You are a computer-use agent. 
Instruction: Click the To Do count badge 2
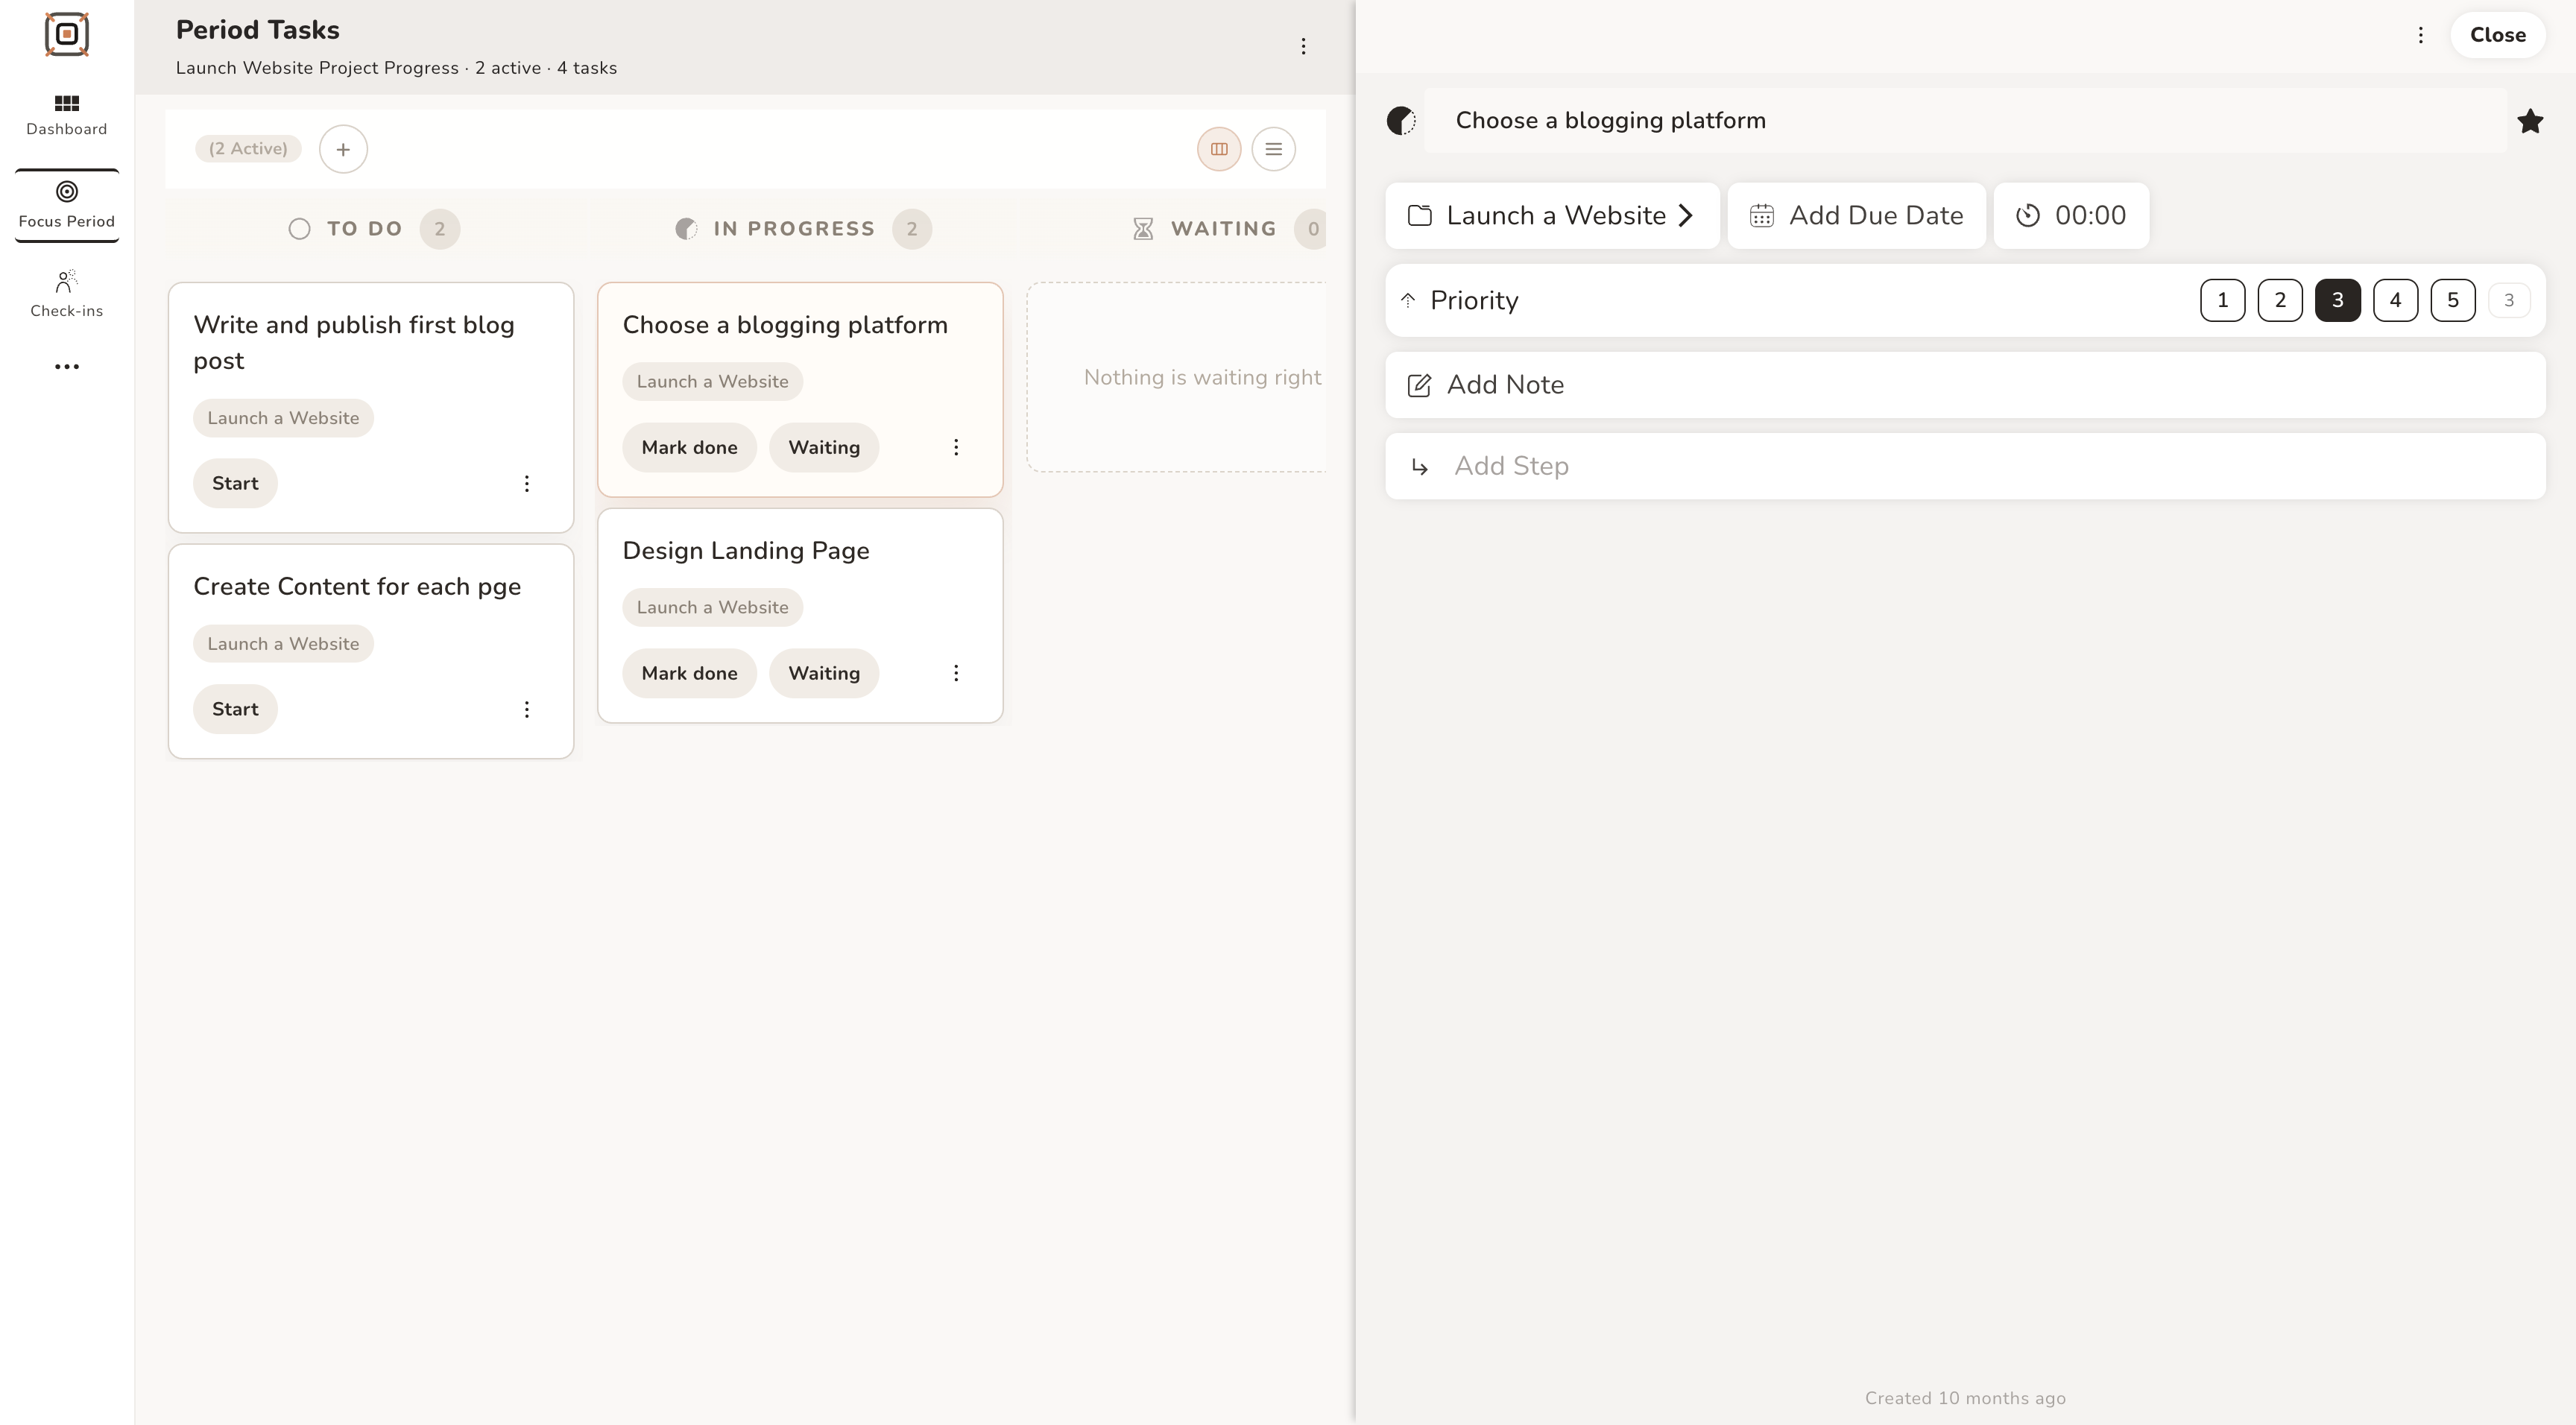click(x=440, y=229)
